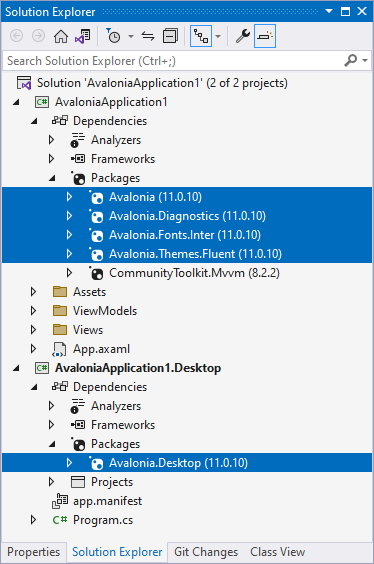Click the App.axaml file icon

pyautogui.click(x=59, y=349)
